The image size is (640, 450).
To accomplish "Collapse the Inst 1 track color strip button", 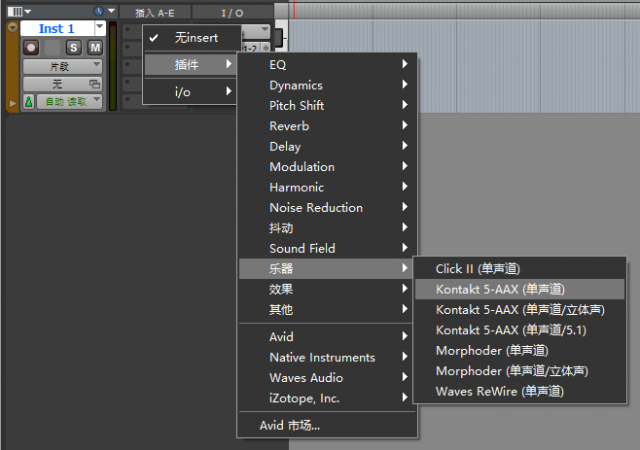I will pyautogui.click(x=13, y=27).
